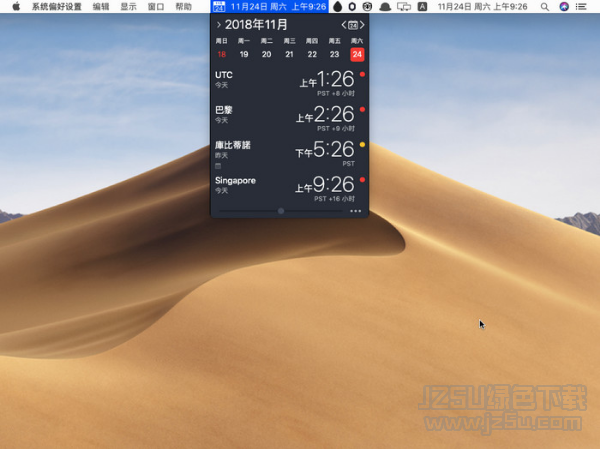Select date 22 in the week row
This screenshot has height=449, width=600.
(x=312, y=54)
